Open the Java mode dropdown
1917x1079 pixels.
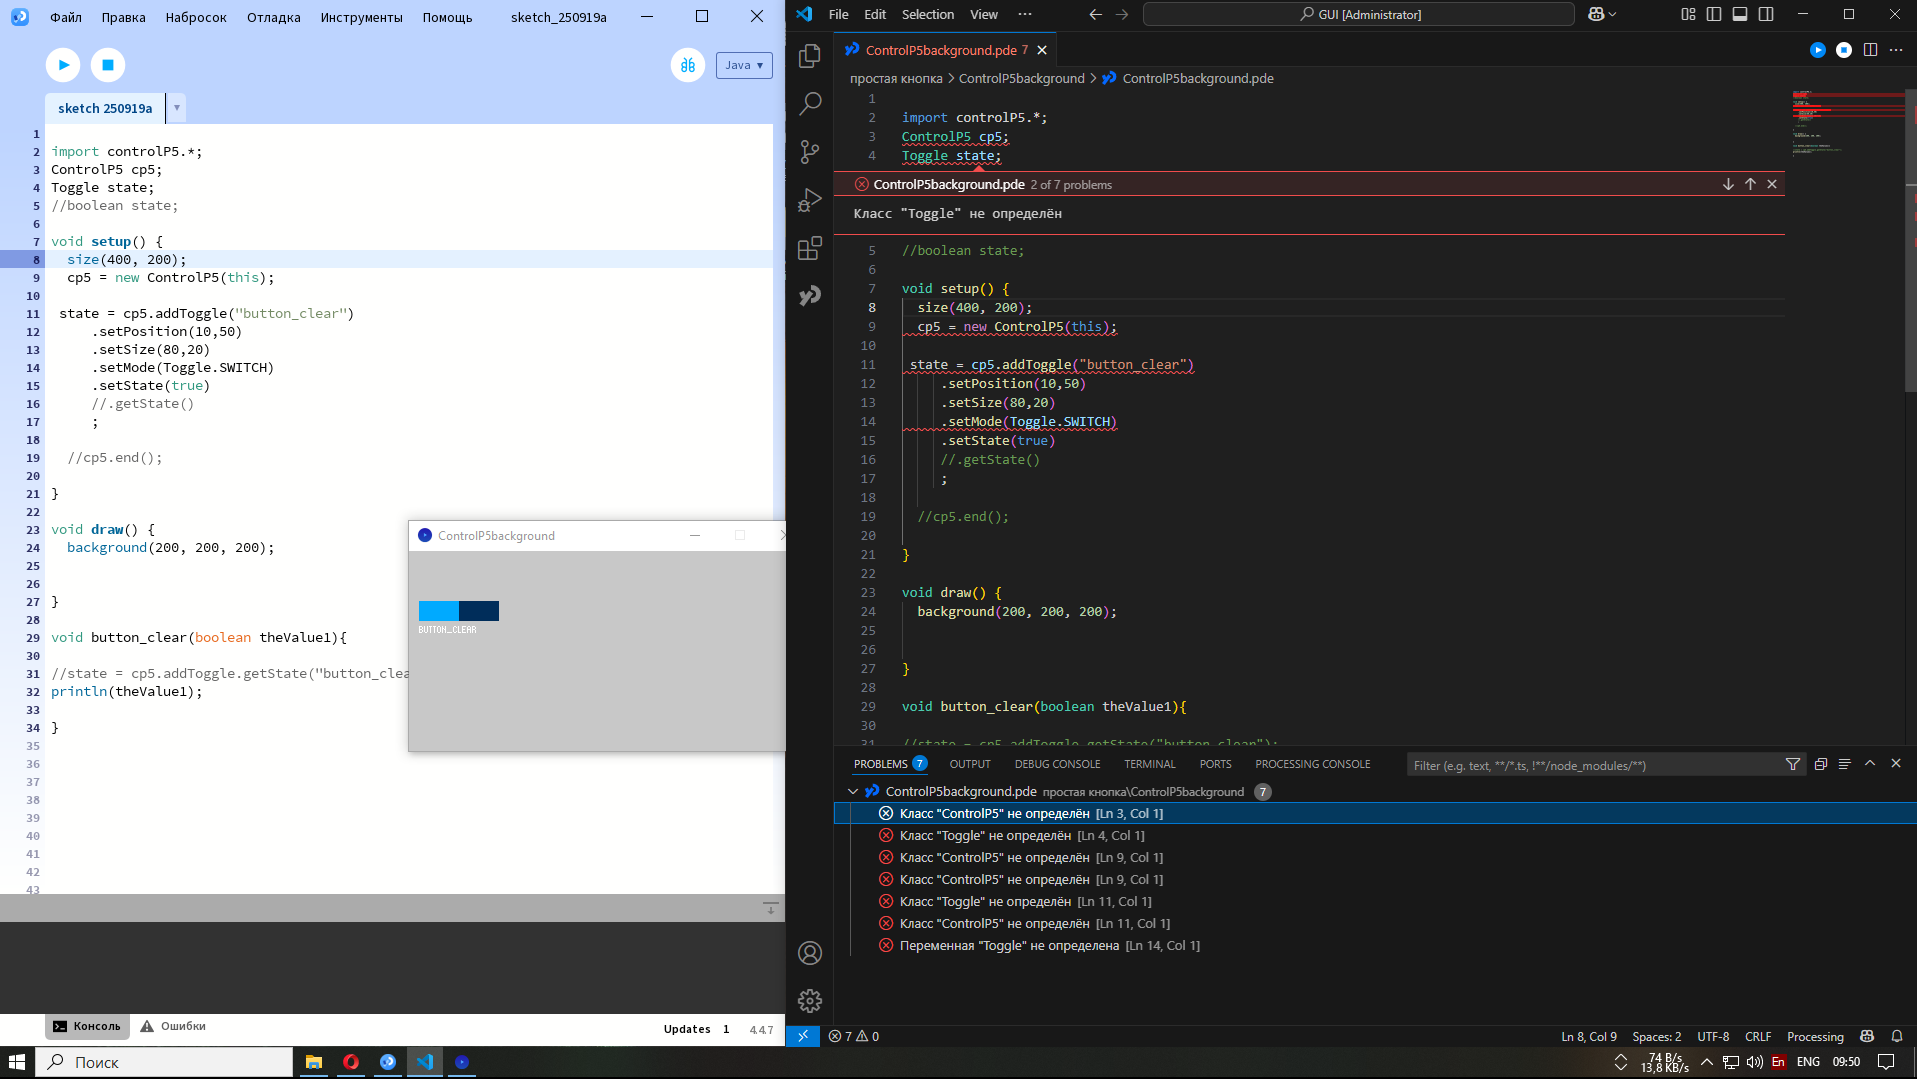pyautogui.click(x=744, y=65)
